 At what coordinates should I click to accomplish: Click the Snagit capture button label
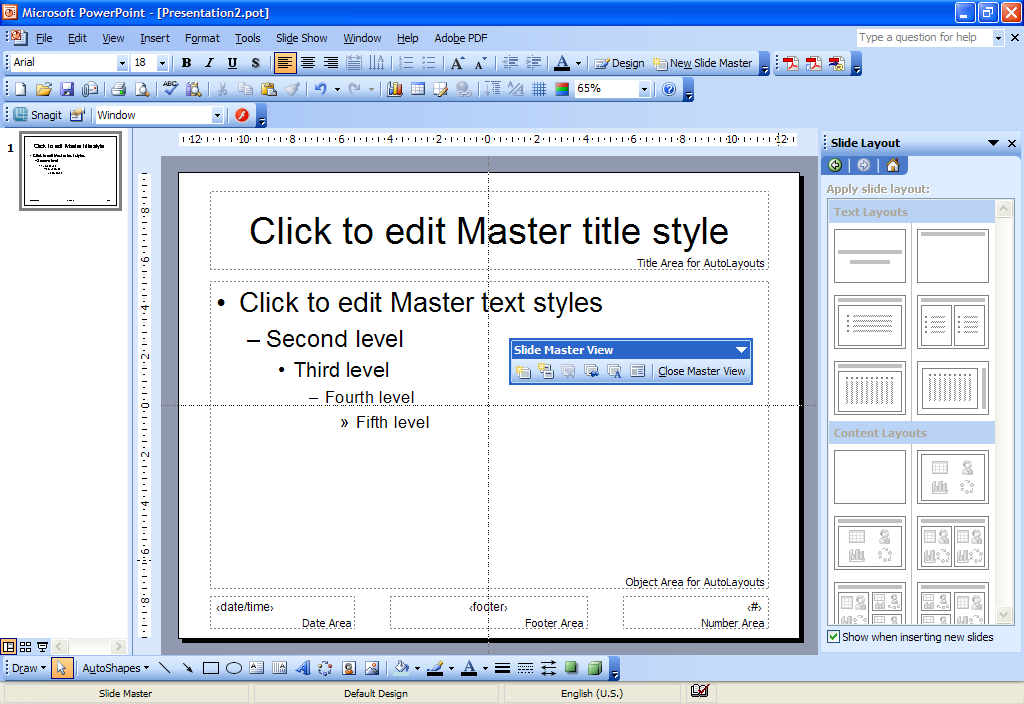pos(38,115)
